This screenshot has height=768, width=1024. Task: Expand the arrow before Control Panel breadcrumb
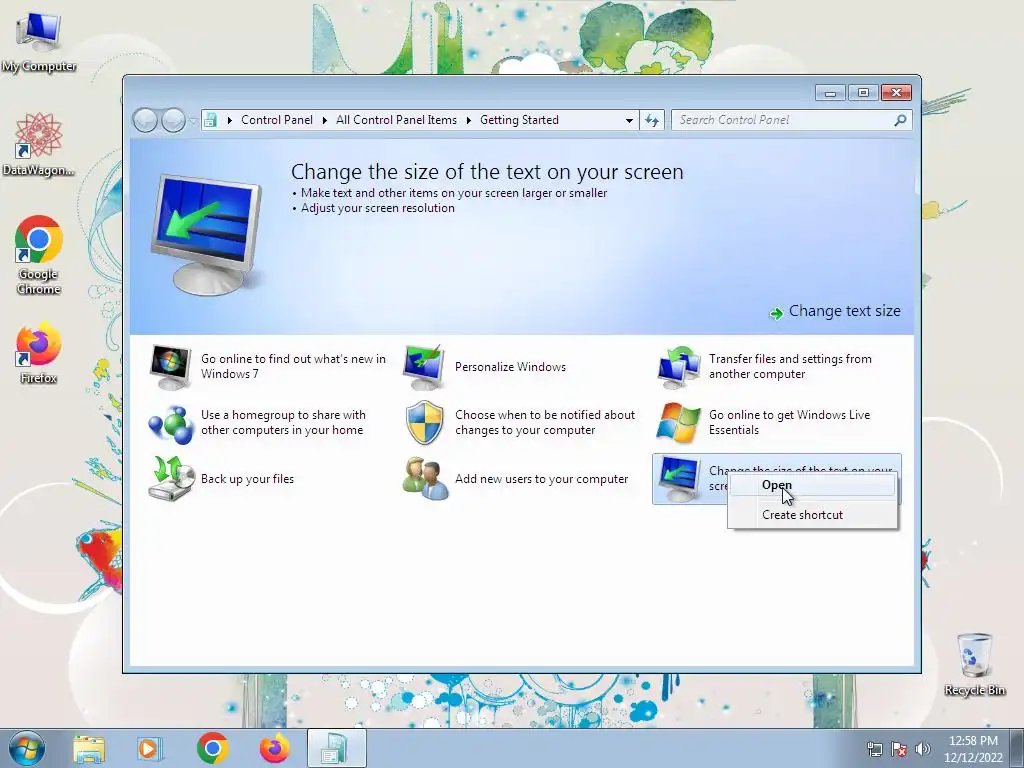click(x=229, y=120)
